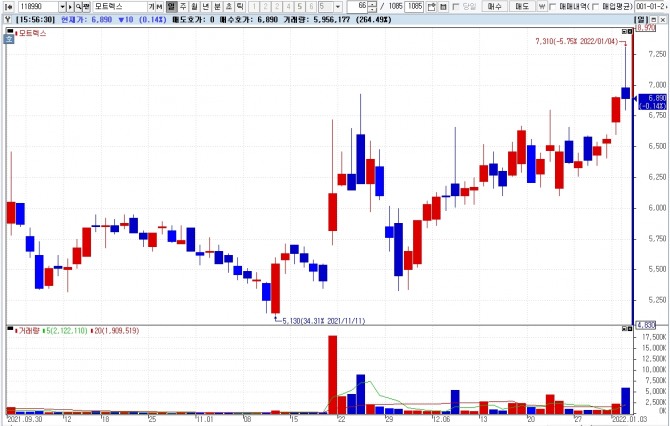Open the stock code dropdown arrow
The width and height of the screenshot is (670, 426).
pos(62,7)
